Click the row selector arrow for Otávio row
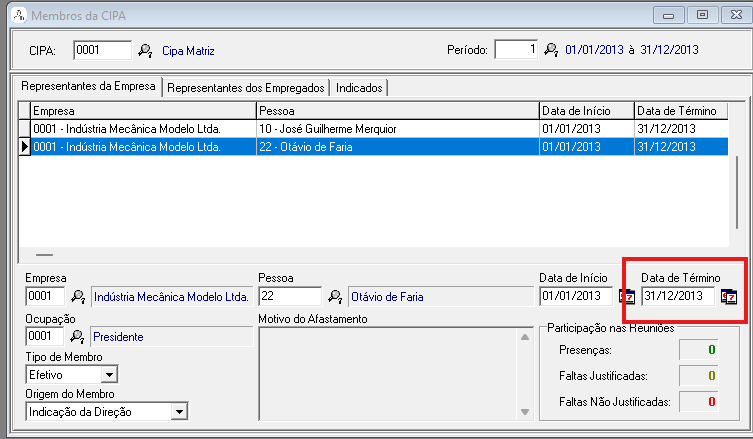753x439 pixels. [x=24, y=146]
